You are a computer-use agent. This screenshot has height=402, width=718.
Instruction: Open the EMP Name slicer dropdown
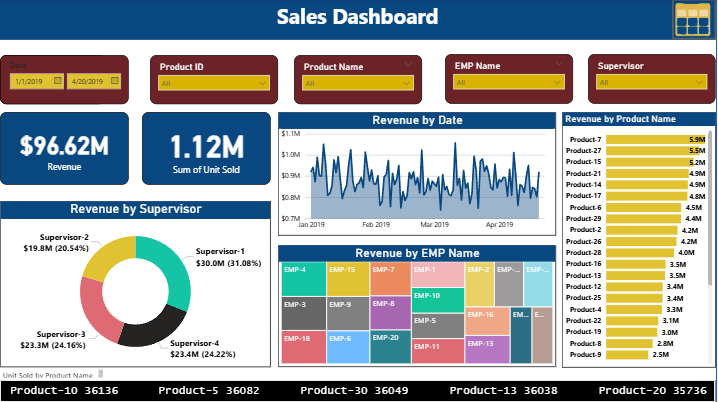(557, 84)
